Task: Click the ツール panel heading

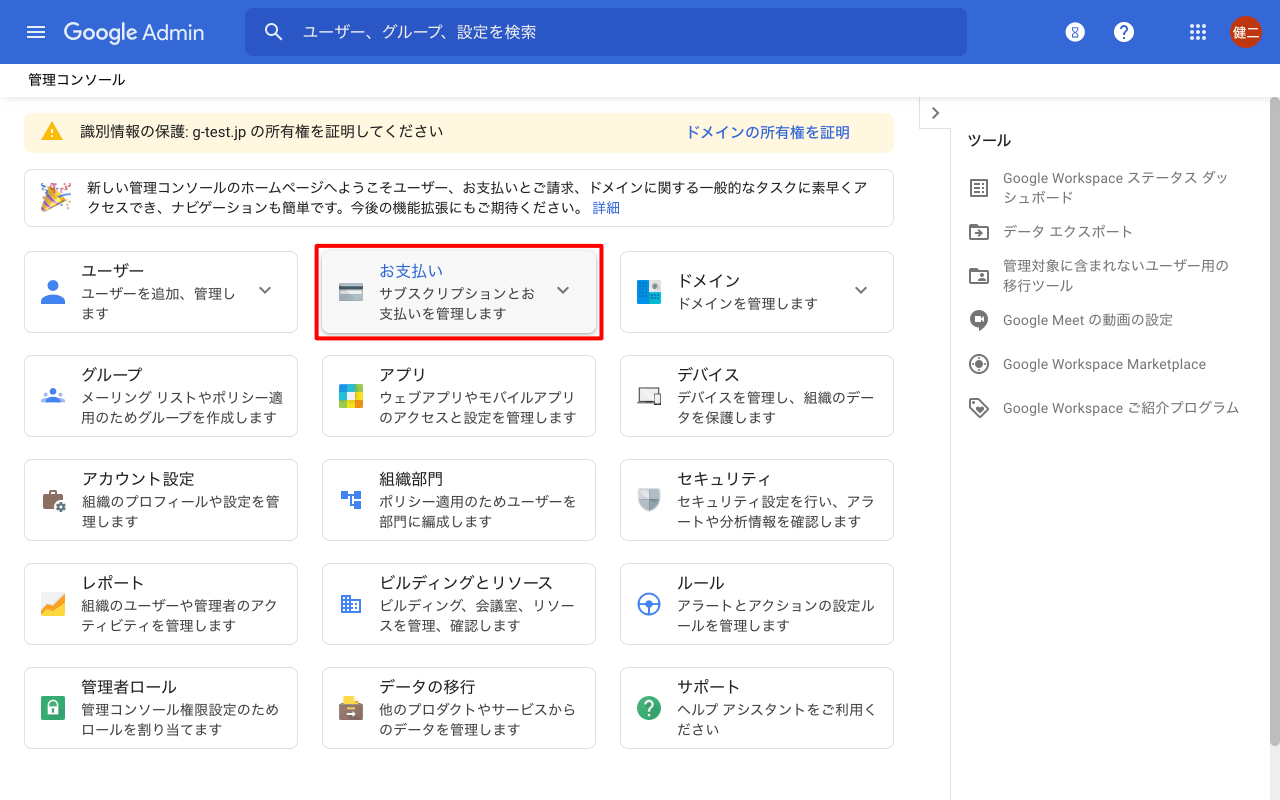Action: coord(989,140)
